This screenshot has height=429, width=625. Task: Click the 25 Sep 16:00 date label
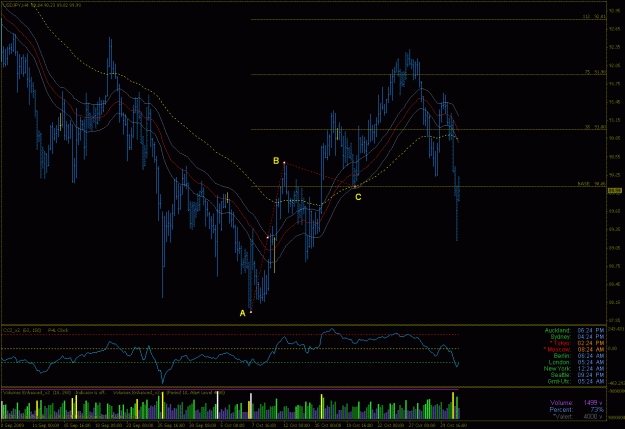pyautogui.click(x=171, y=425)
